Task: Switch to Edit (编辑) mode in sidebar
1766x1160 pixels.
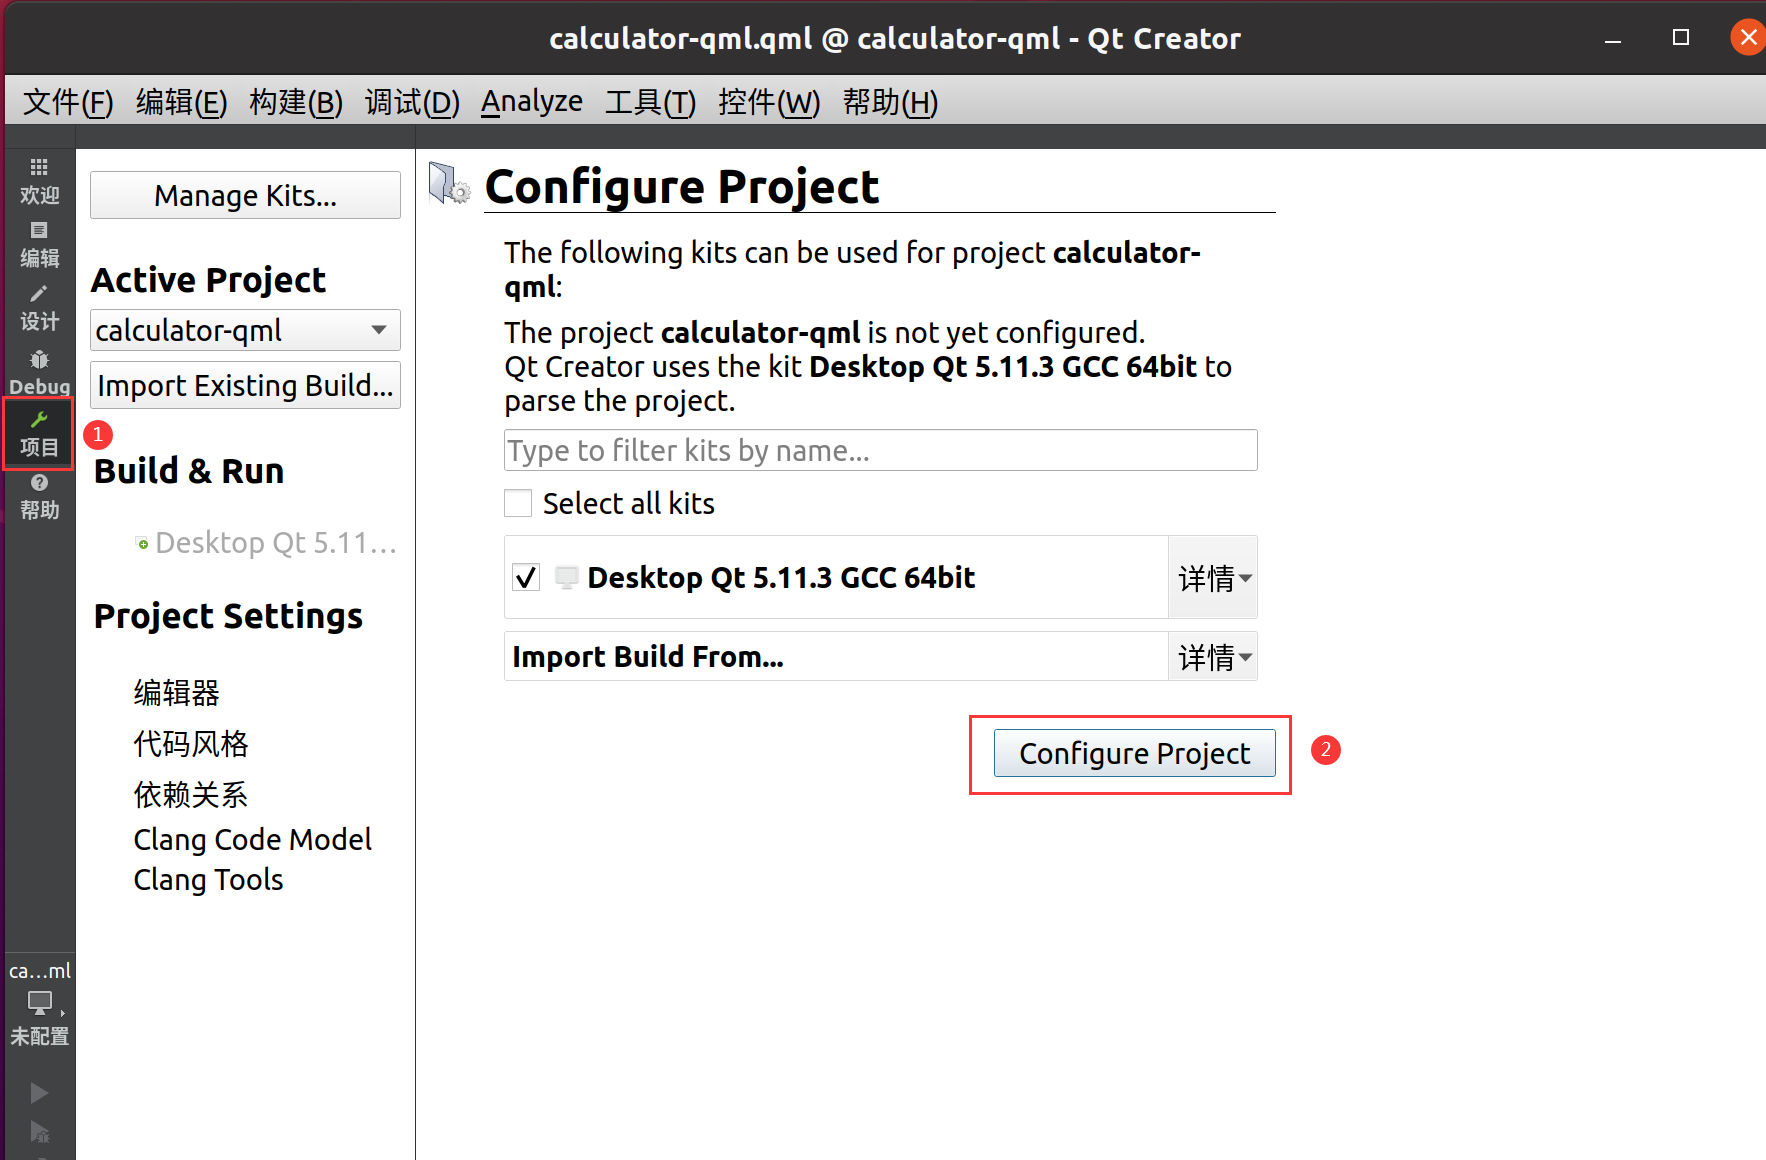Action: click(x=39, y=244)
